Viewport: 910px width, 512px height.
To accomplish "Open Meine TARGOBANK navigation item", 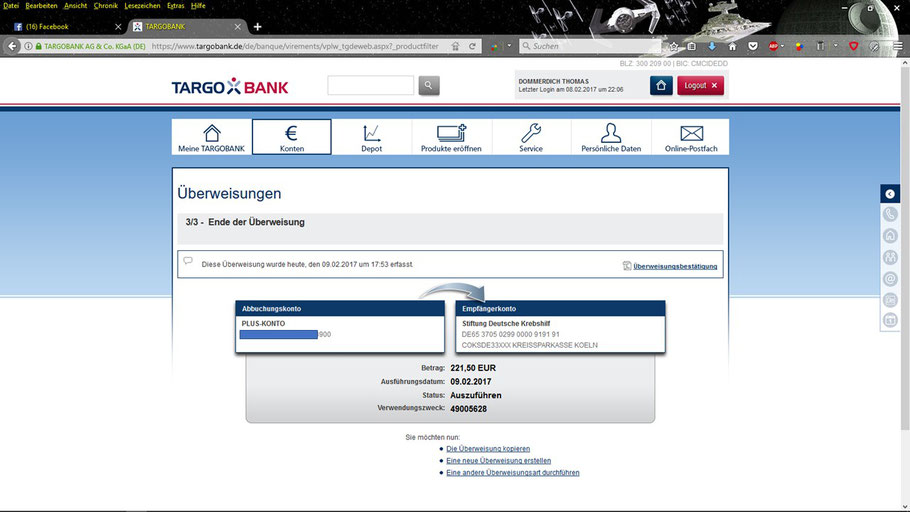I will pyautogui.click(x=211, y=137).
